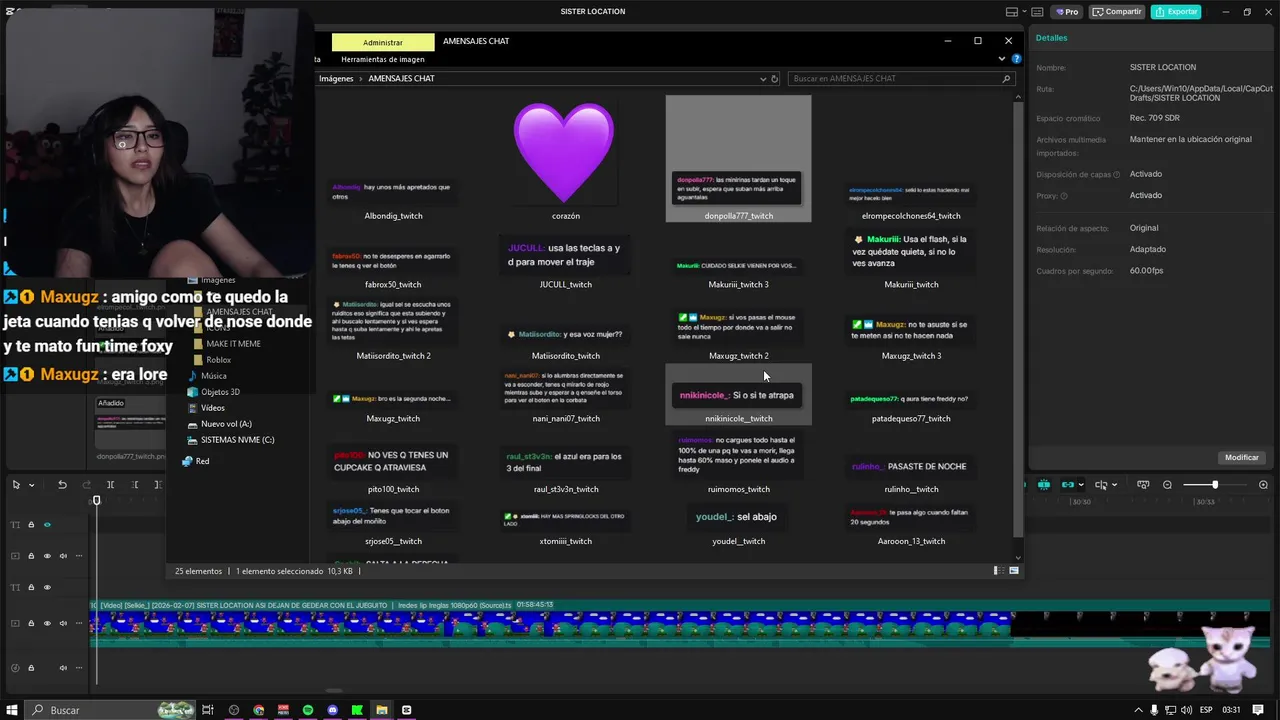Click the zoom-to-fit timeline icon

(x=1143, y=485)
